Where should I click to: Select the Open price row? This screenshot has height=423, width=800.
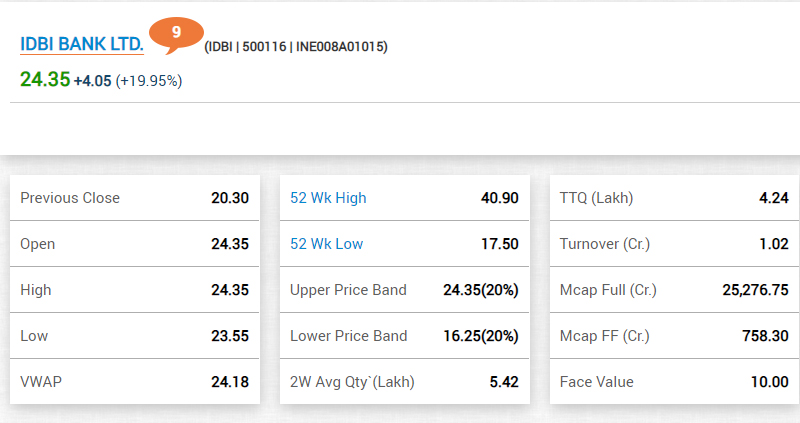coord(135,244)
